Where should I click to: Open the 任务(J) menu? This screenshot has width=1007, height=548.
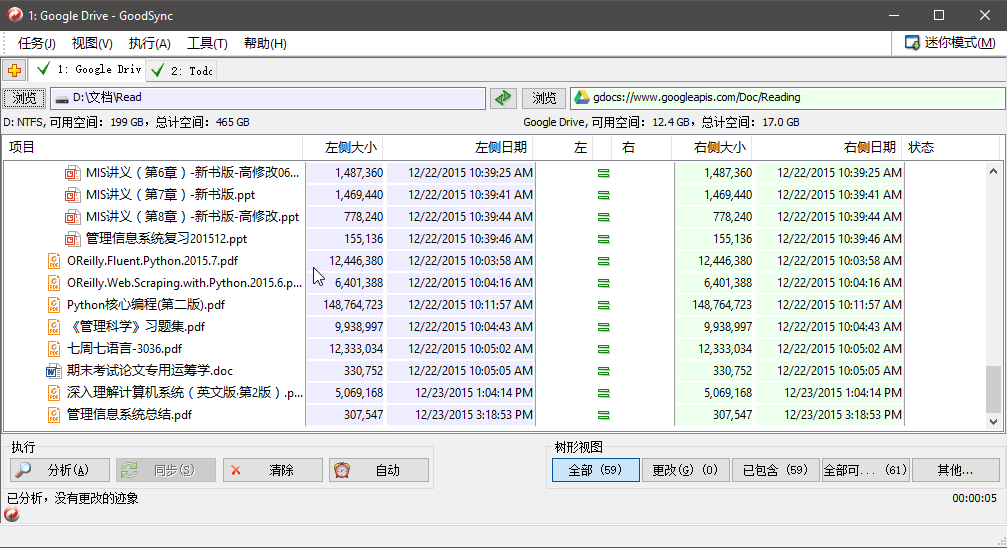point(37,43)
